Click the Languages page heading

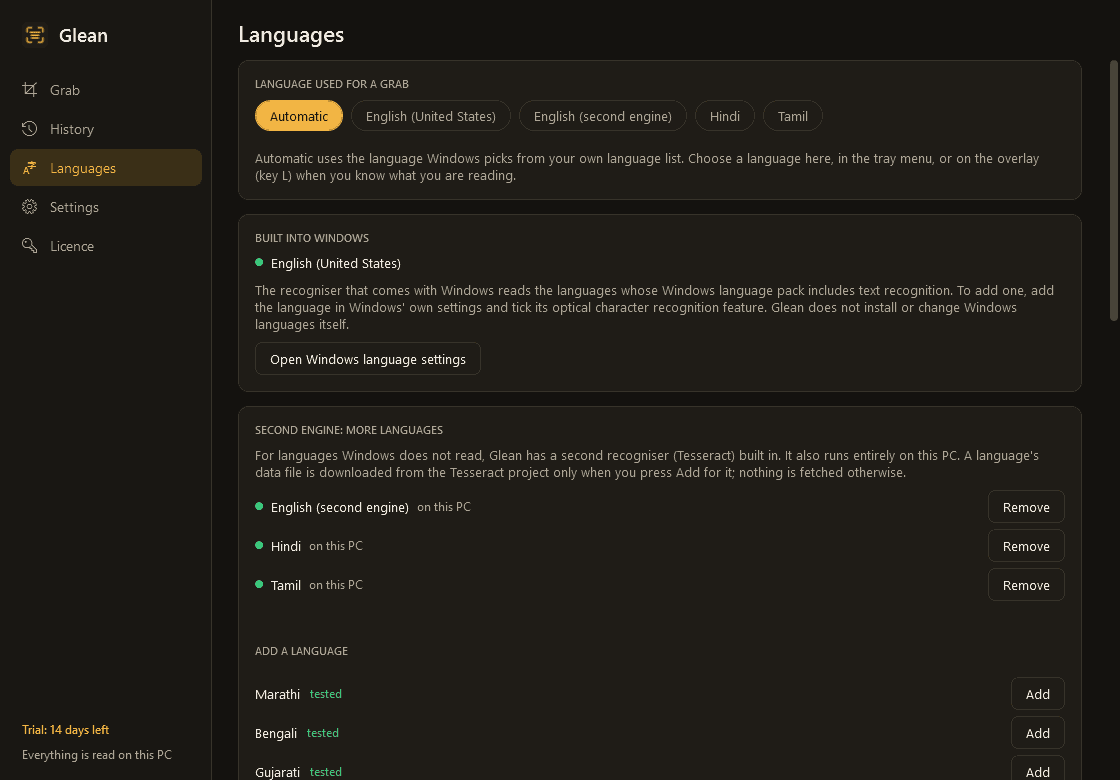click(291, 34)
